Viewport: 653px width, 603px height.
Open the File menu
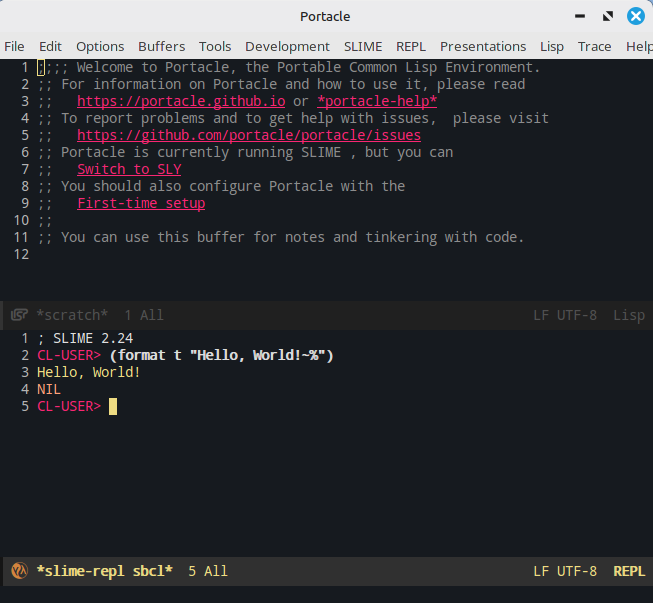pyautogui.click(x=14, y=46)
